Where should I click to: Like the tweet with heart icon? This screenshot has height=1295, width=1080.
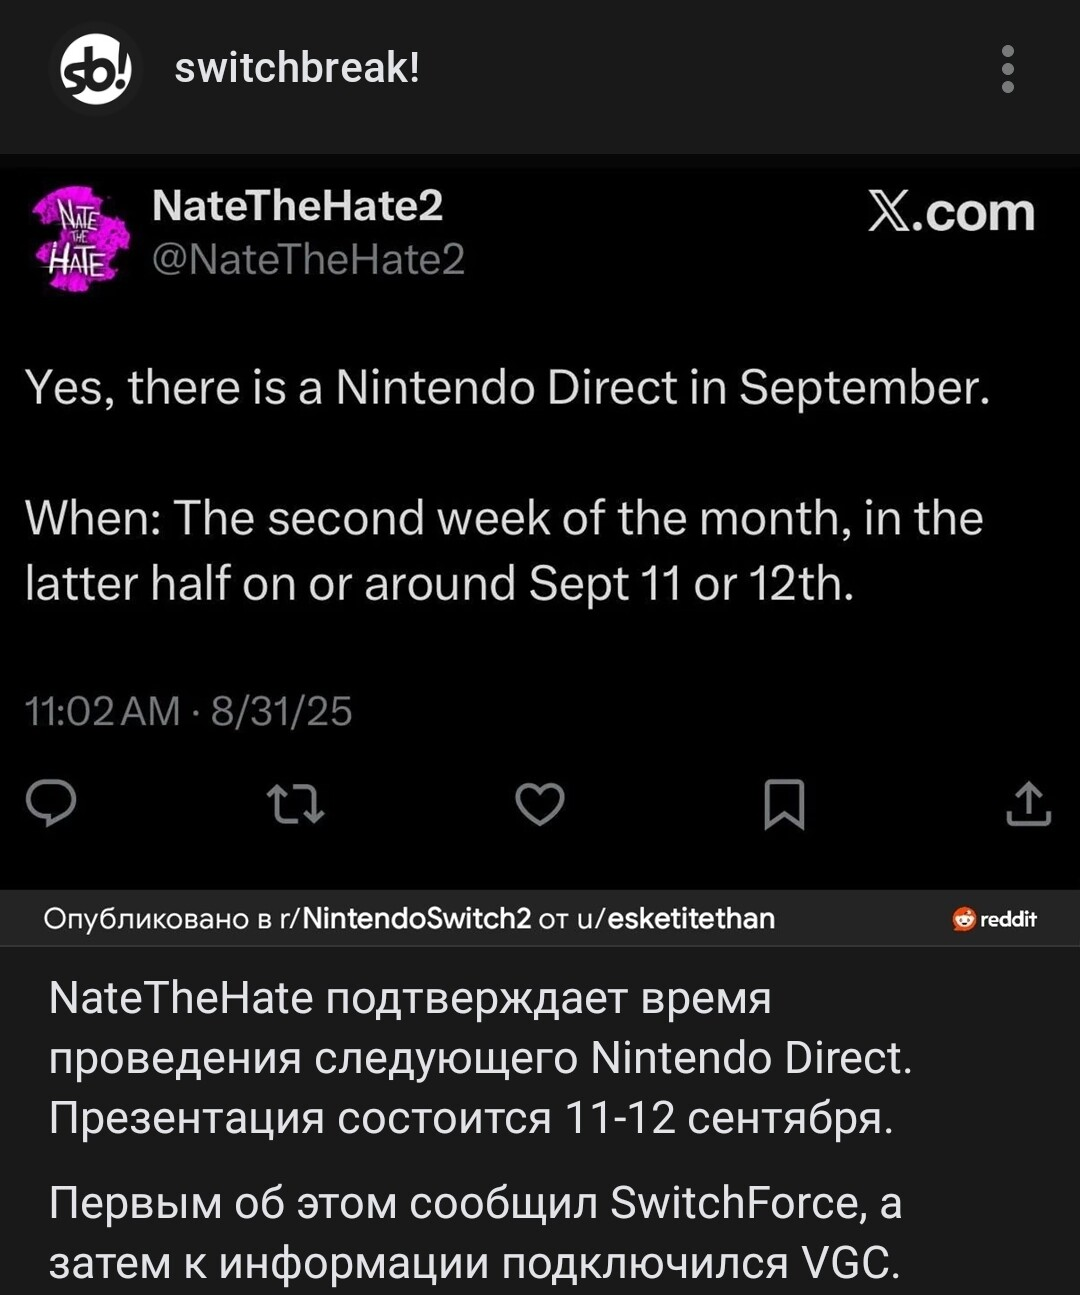point(540,804)
